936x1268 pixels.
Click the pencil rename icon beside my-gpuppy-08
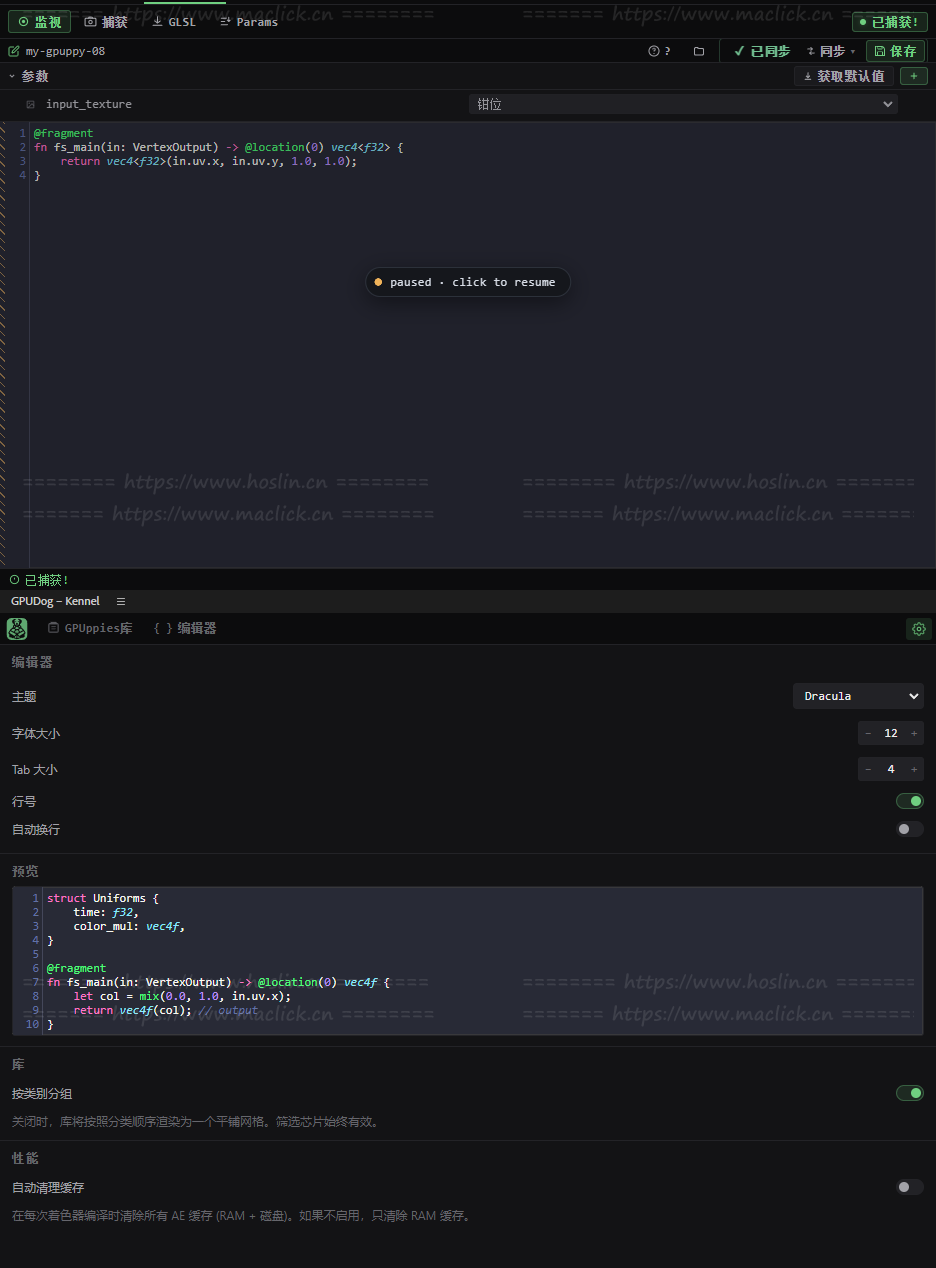(14, 51)
